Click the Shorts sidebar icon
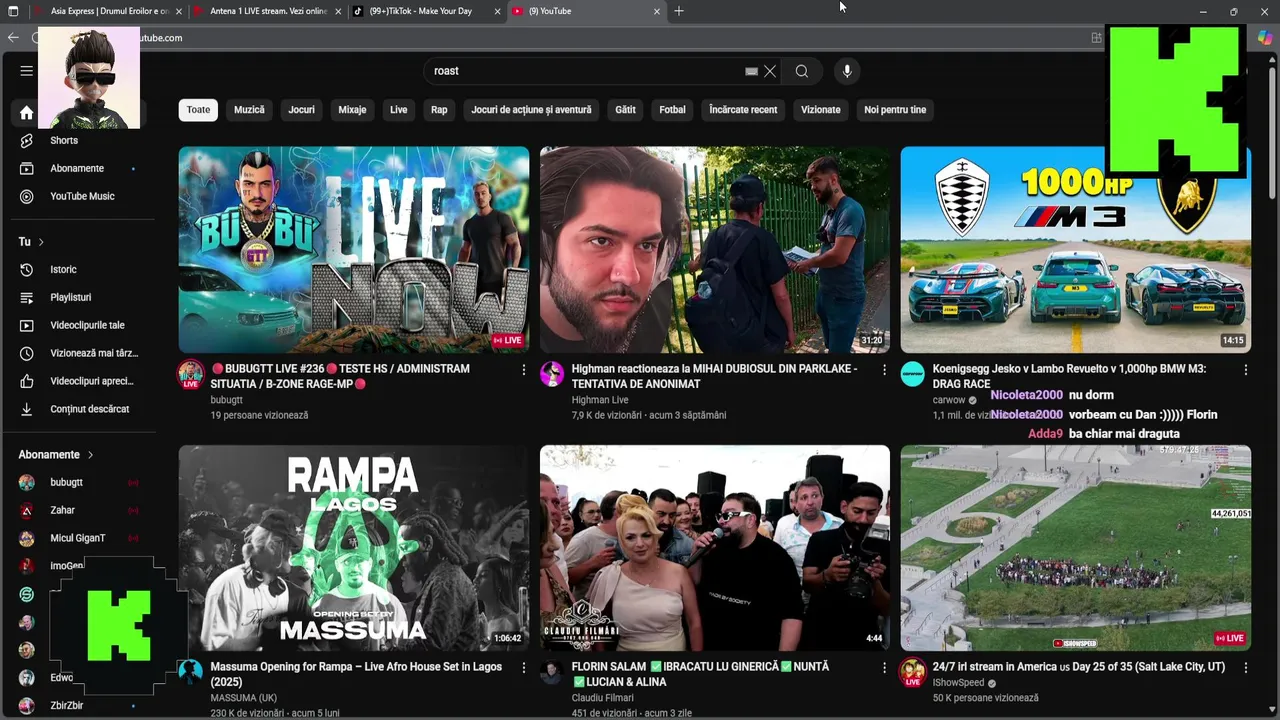 (x=27, y=140)
